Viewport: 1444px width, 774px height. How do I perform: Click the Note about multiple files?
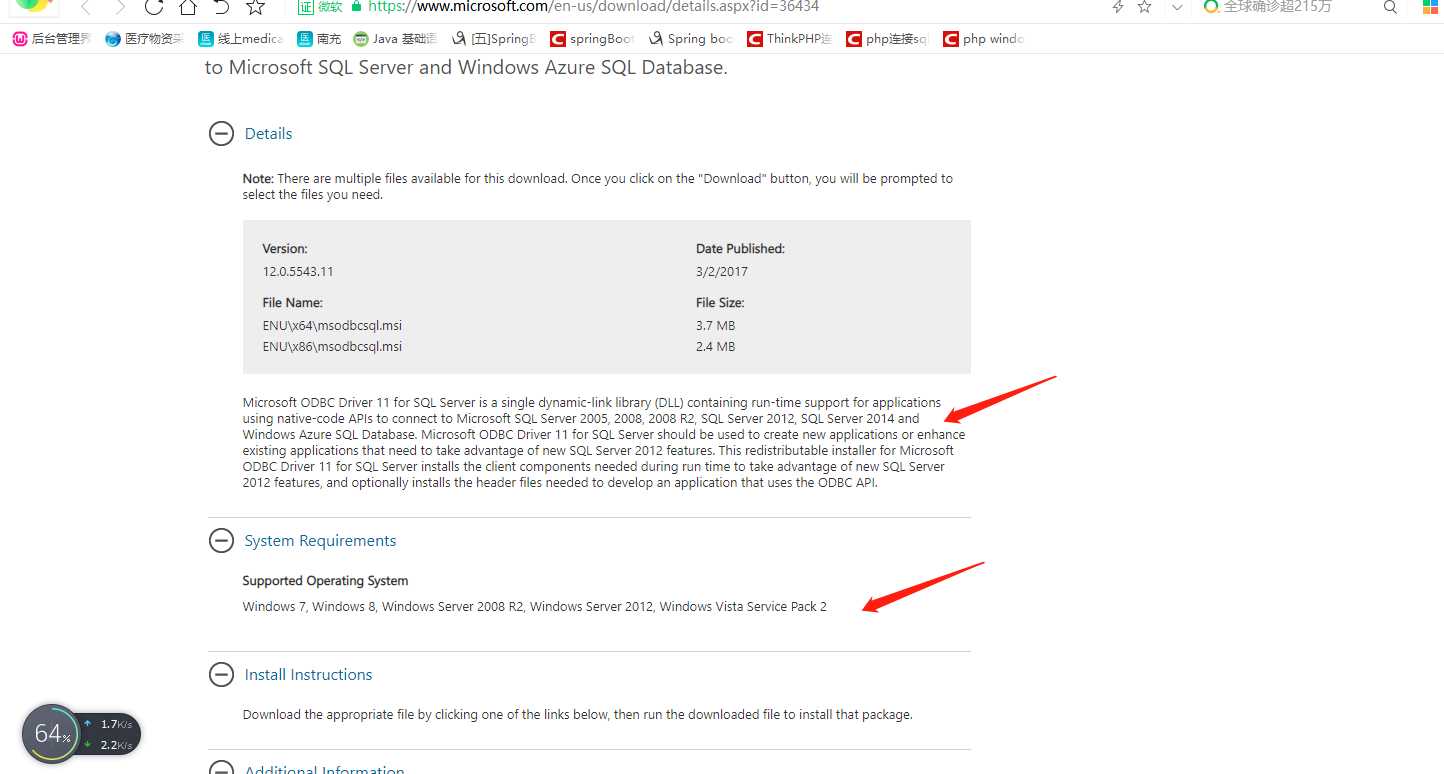(x=597, y=187)
